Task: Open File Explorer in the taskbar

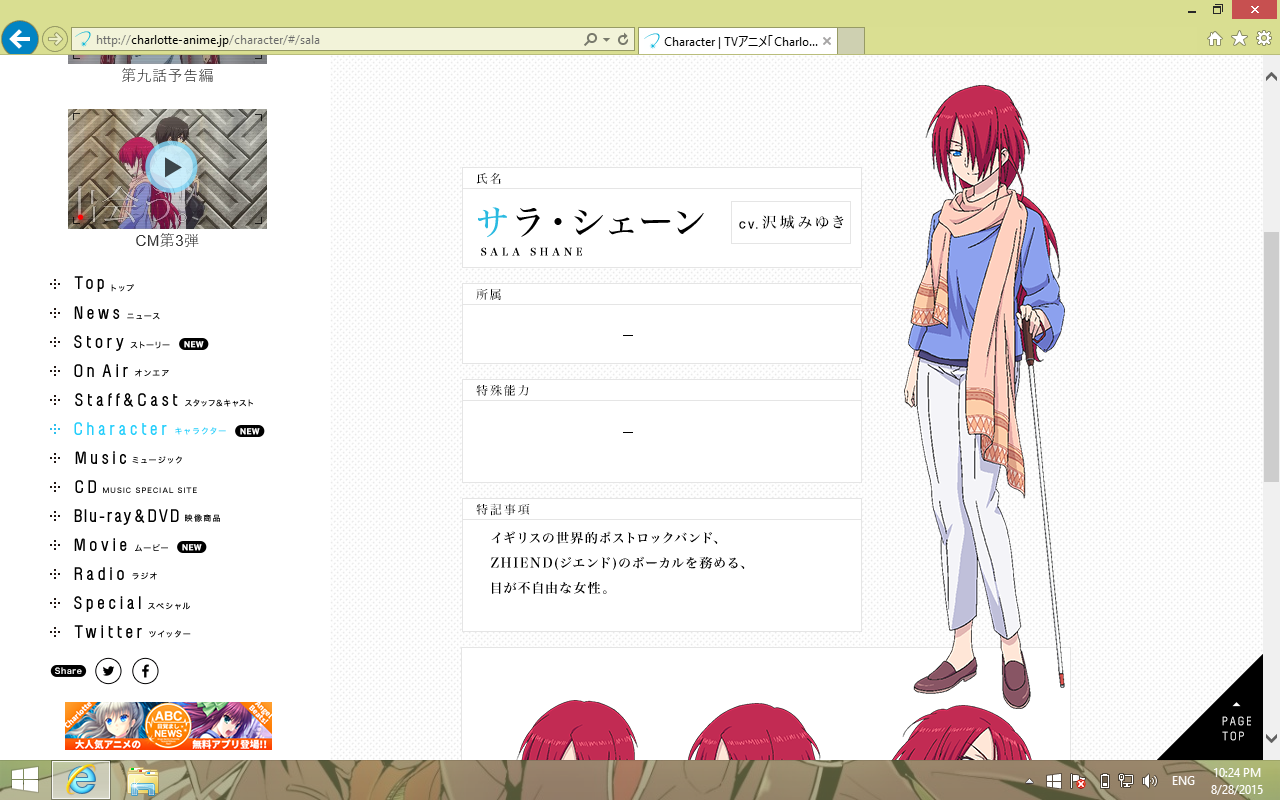Action: 143,781
